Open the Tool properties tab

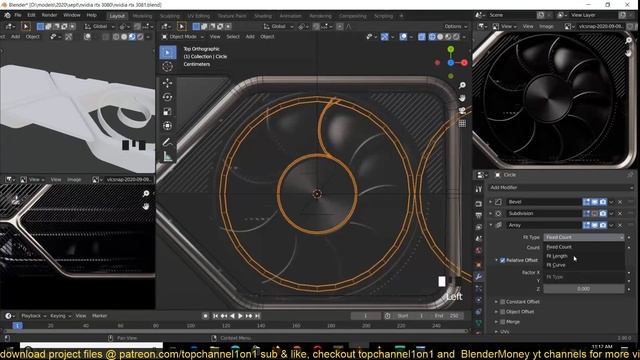tap(478, 189)
